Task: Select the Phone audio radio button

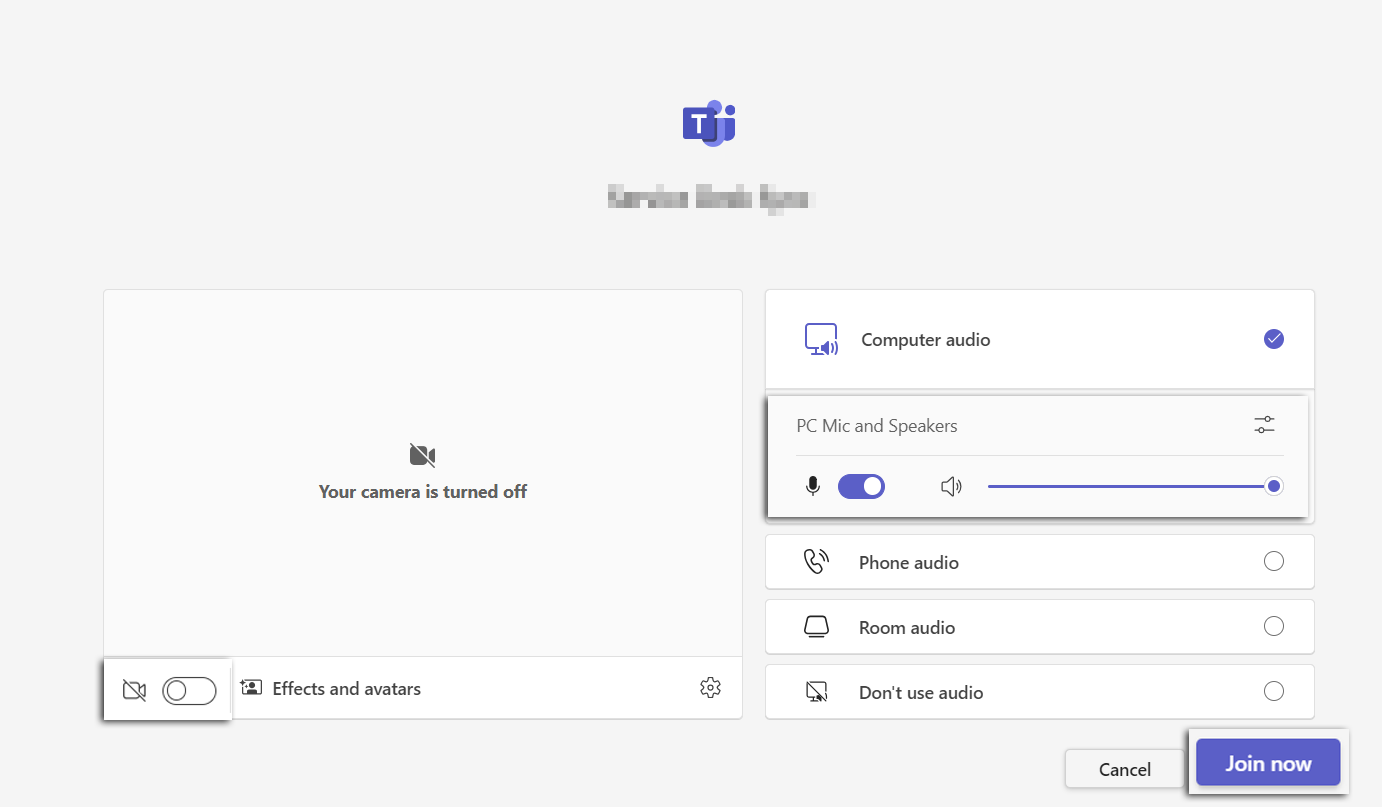Action: (1273, 561)
